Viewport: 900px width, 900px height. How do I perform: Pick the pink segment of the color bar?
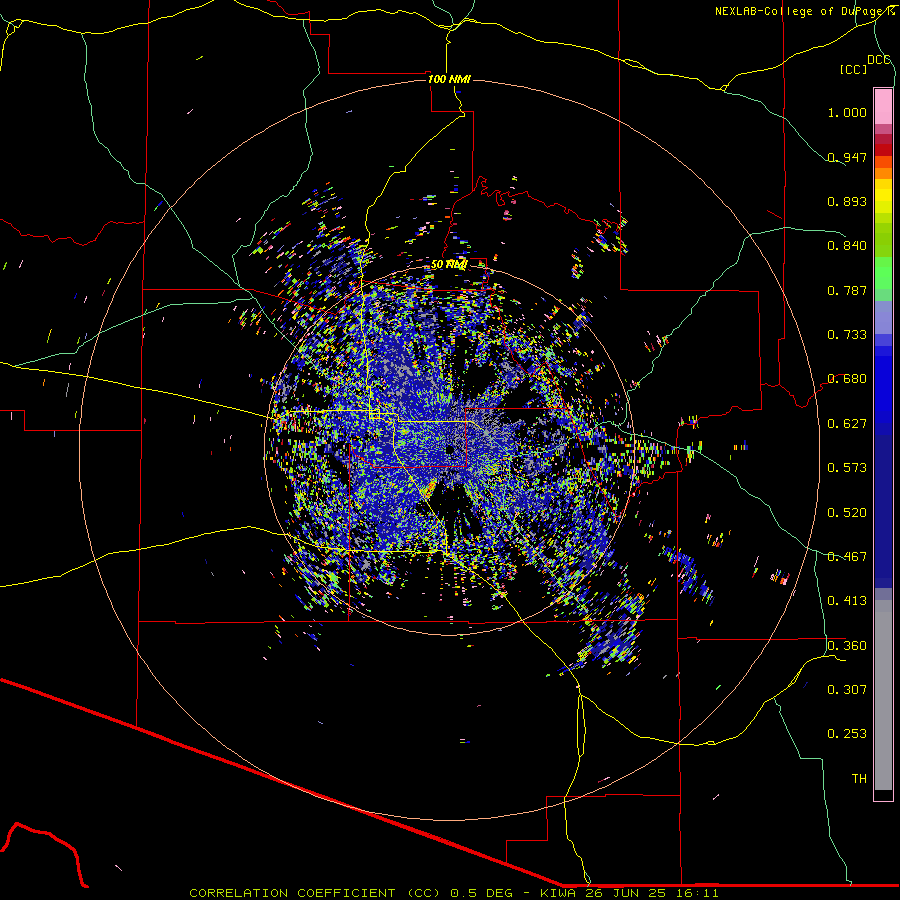tap(883, 106)
